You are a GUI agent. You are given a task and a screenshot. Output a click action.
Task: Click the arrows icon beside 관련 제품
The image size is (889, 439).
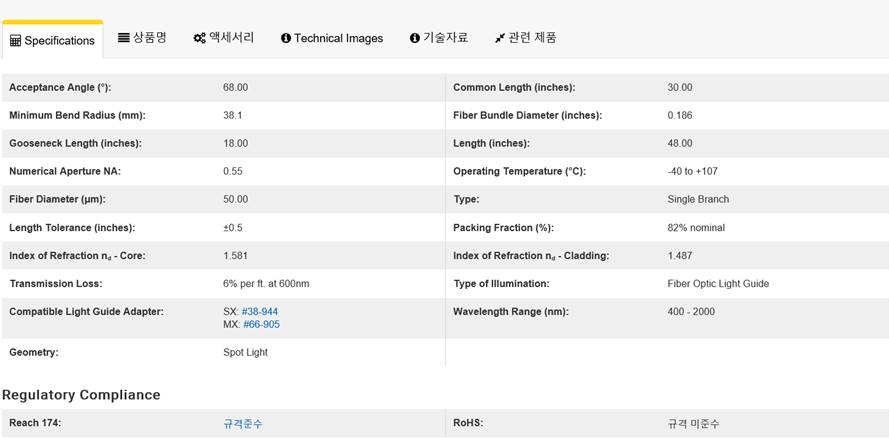coord(500,38)
